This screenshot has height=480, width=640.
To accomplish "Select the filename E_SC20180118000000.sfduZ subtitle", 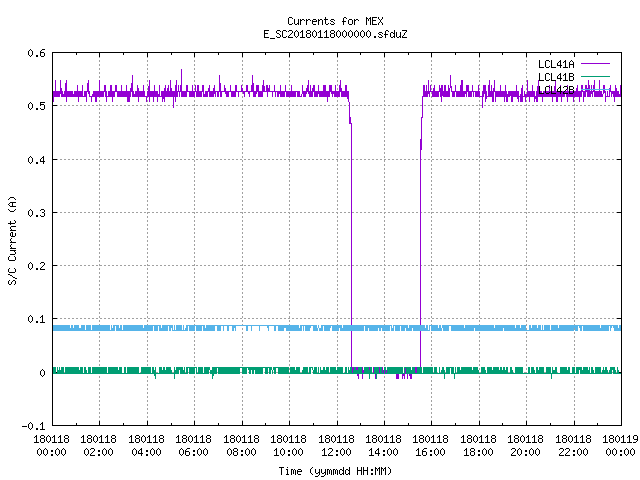I will point(335,34).
